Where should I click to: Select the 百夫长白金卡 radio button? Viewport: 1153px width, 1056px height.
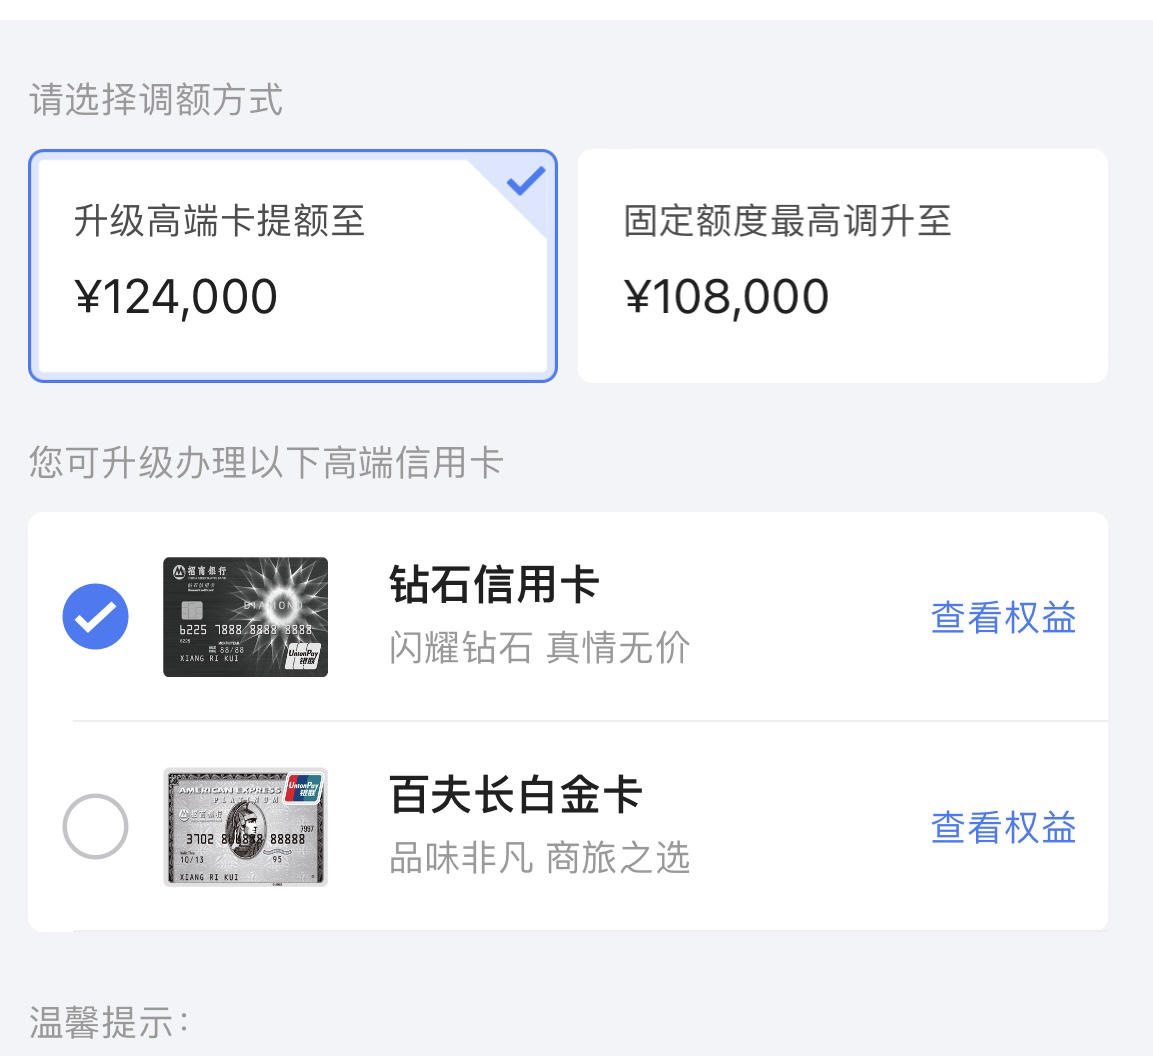click(x=96, y=827)
